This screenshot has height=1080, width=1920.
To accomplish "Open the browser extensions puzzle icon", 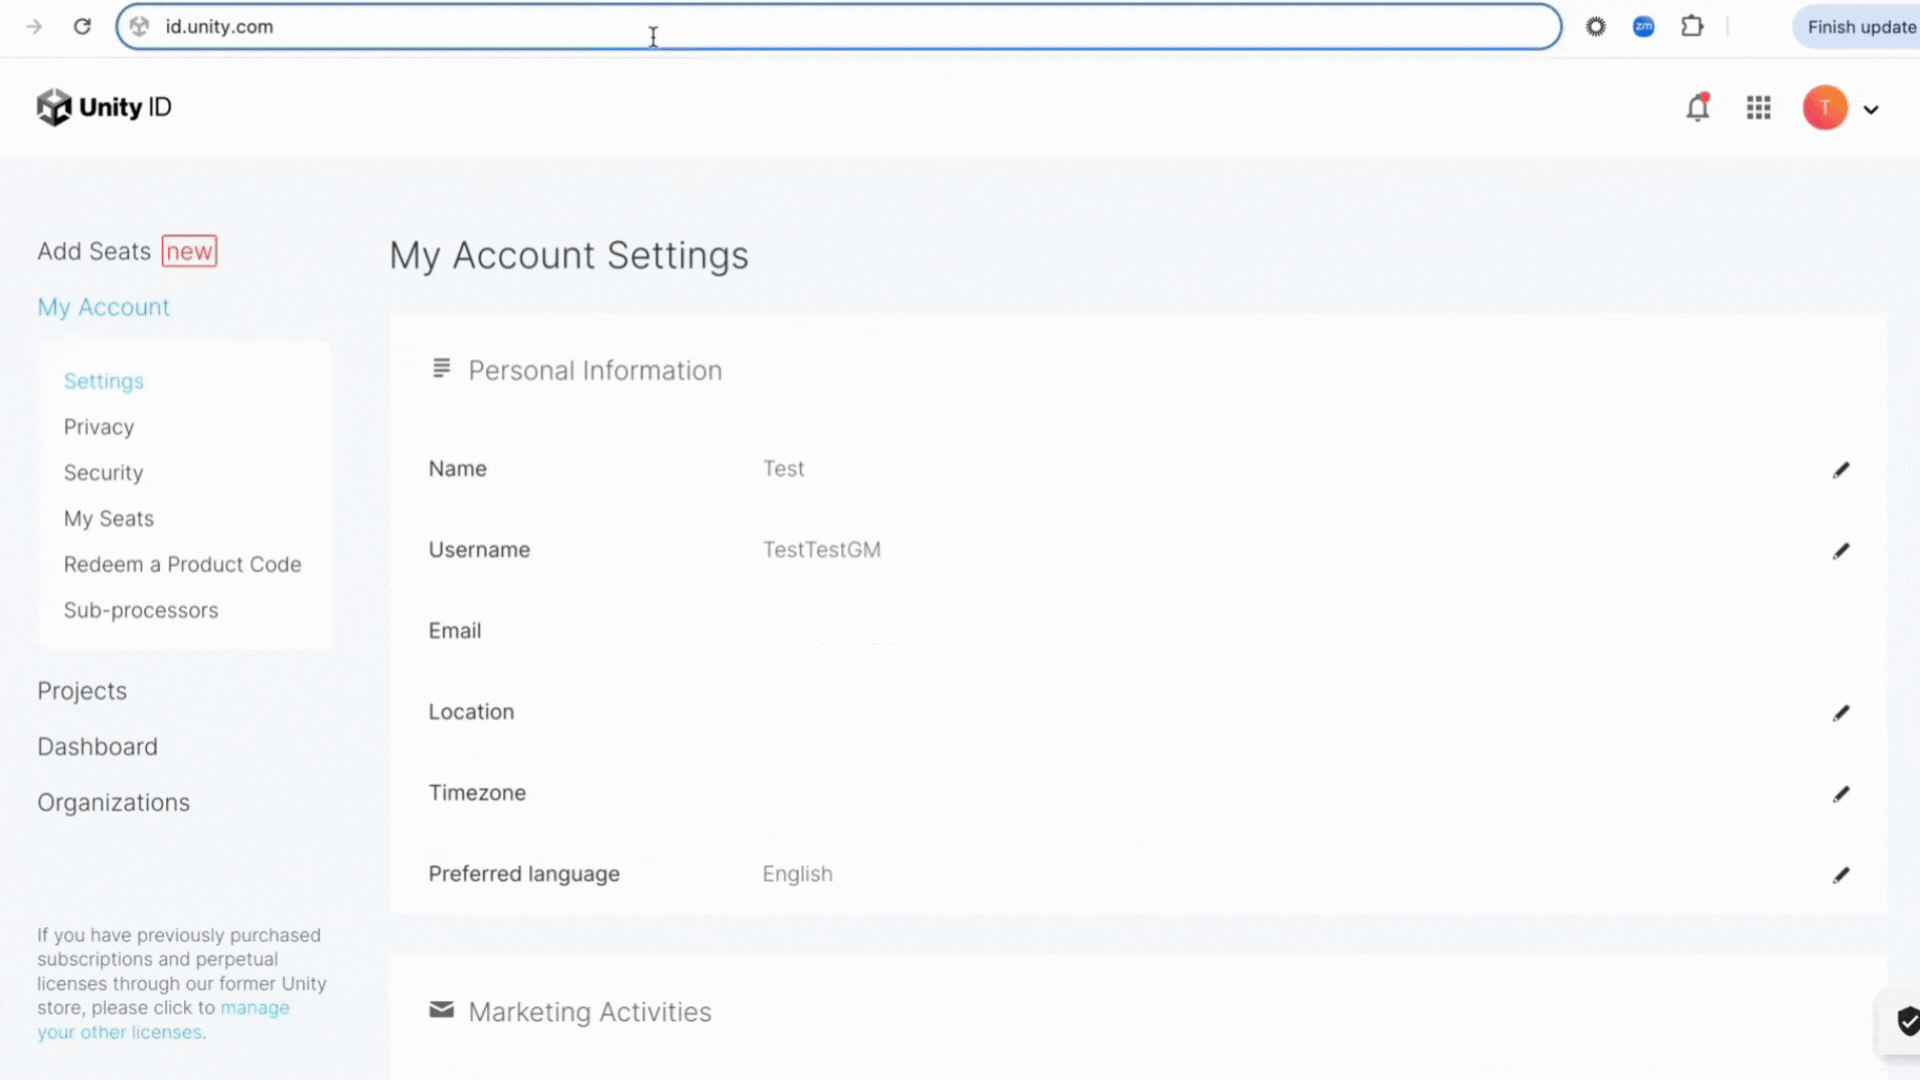I will 1692,27.
